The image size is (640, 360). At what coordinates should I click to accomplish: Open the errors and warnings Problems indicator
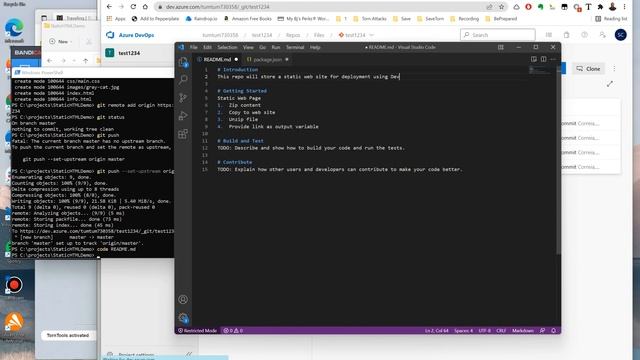(x=233, y=331)
